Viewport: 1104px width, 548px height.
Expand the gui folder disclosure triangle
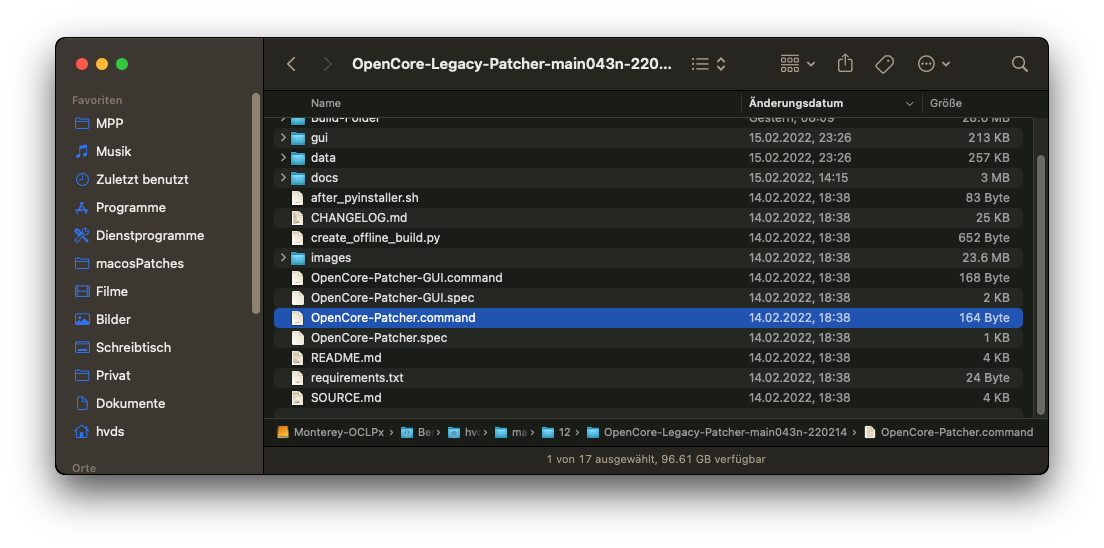pos(284,138)
